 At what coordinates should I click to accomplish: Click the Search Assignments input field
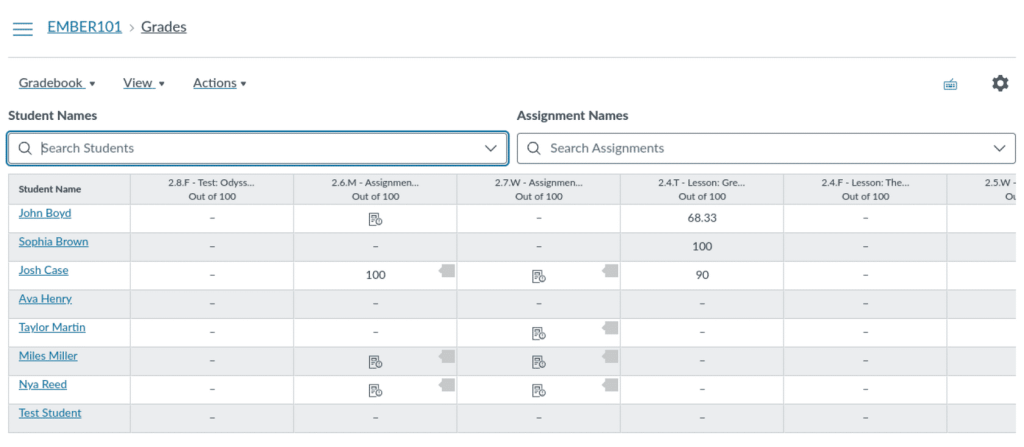(x=760, y=148)
